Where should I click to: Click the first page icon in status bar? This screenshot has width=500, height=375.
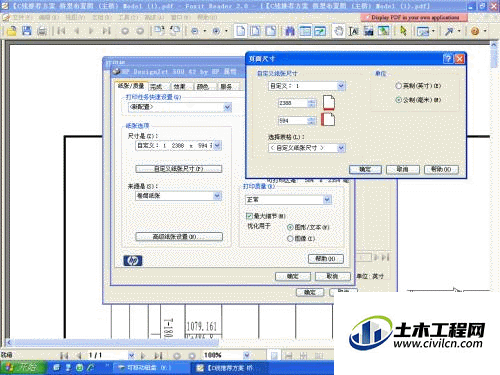64,355
